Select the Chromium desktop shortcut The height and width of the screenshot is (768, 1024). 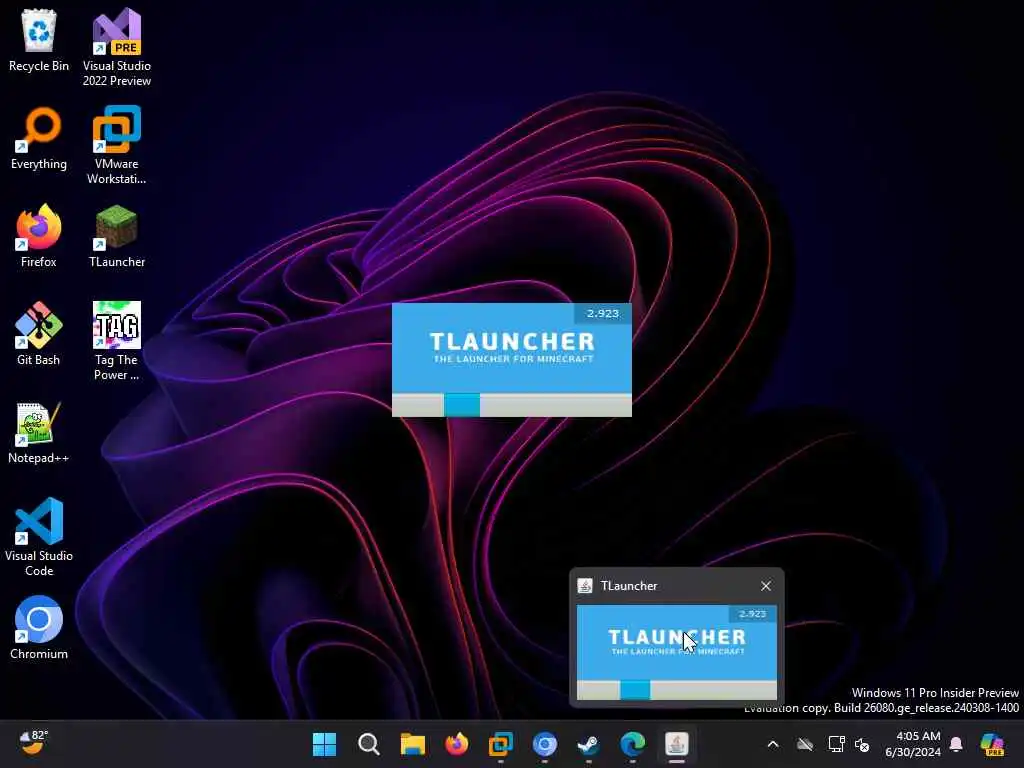[x=39, y=628]
